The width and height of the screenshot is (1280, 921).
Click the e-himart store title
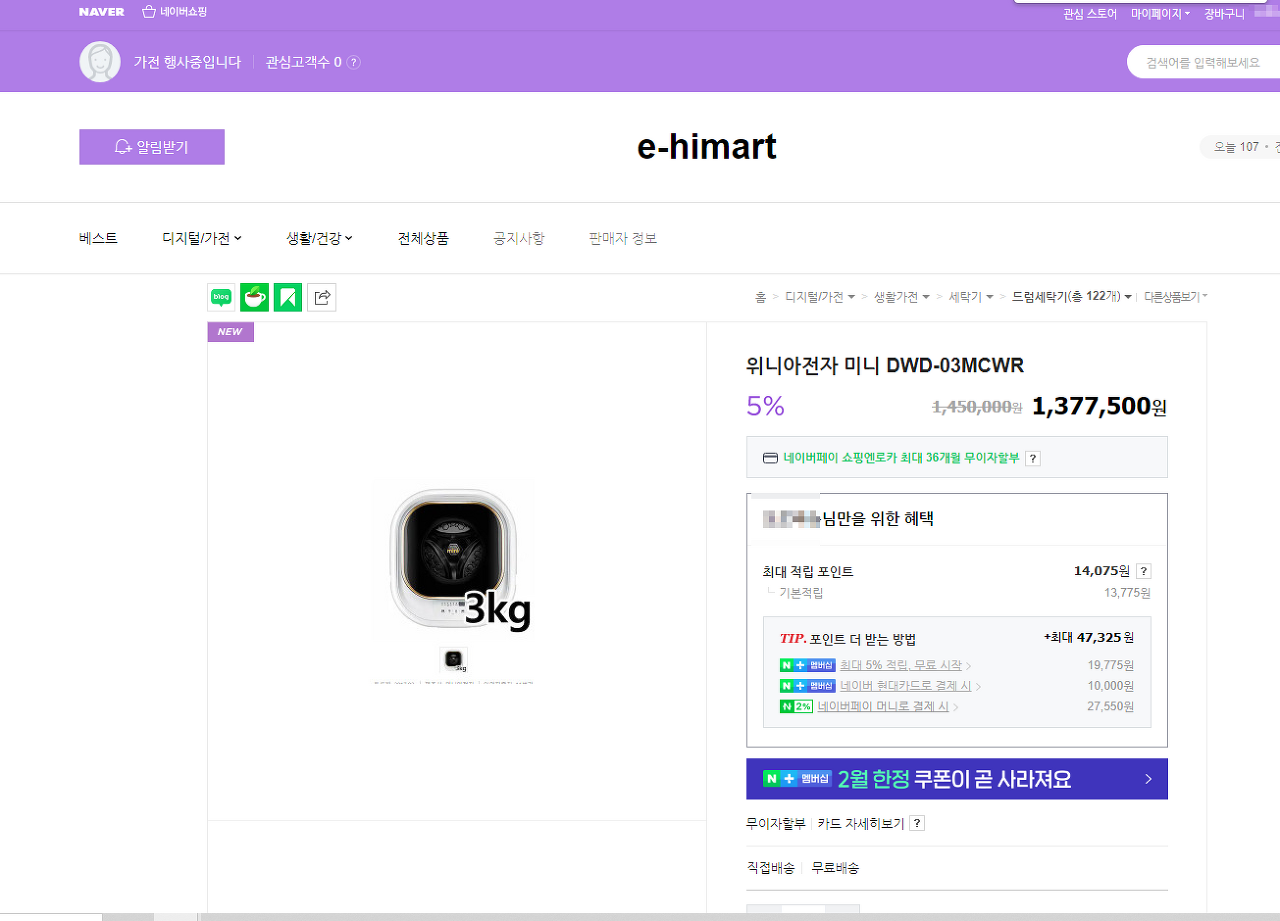coord(707,147)
